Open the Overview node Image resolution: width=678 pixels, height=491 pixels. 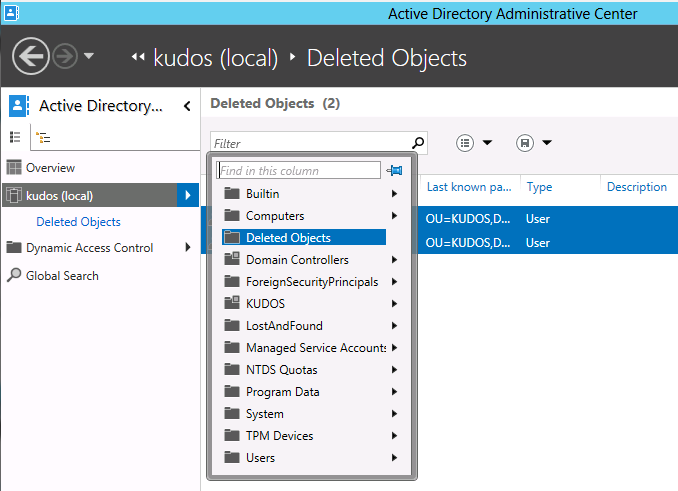50,168
